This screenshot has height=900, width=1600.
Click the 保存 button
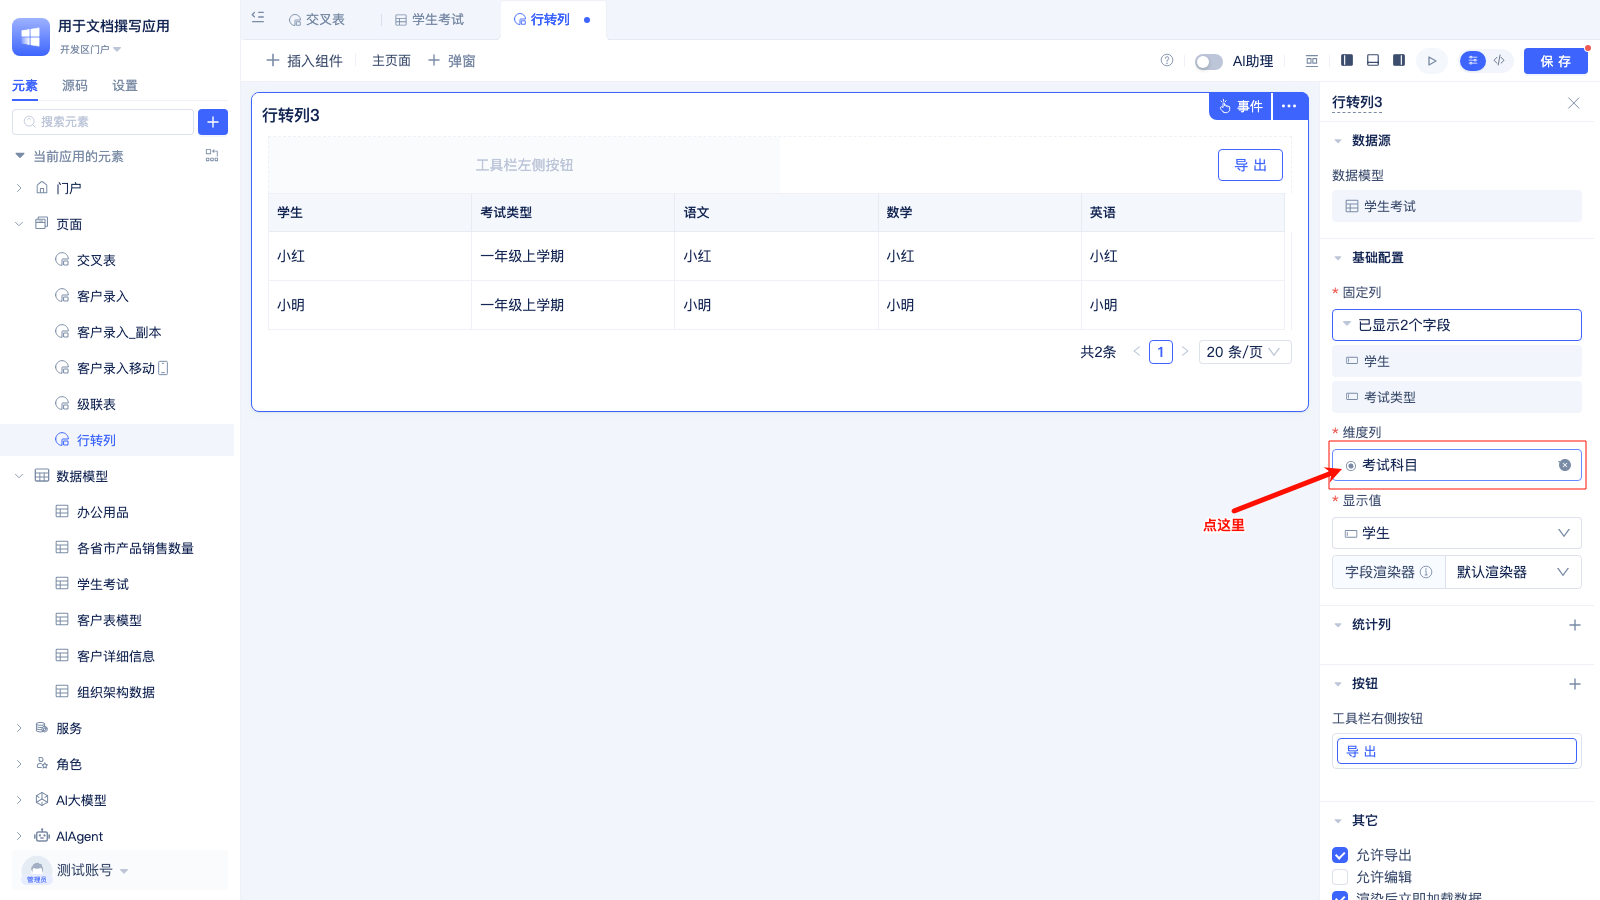(1556, 61)
